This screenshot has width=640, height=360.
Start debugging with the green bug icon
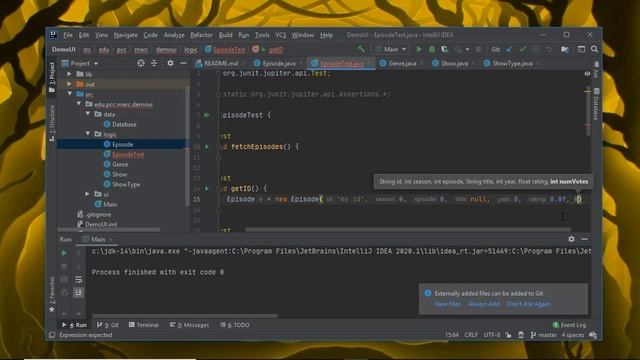(x=432, y=49)
